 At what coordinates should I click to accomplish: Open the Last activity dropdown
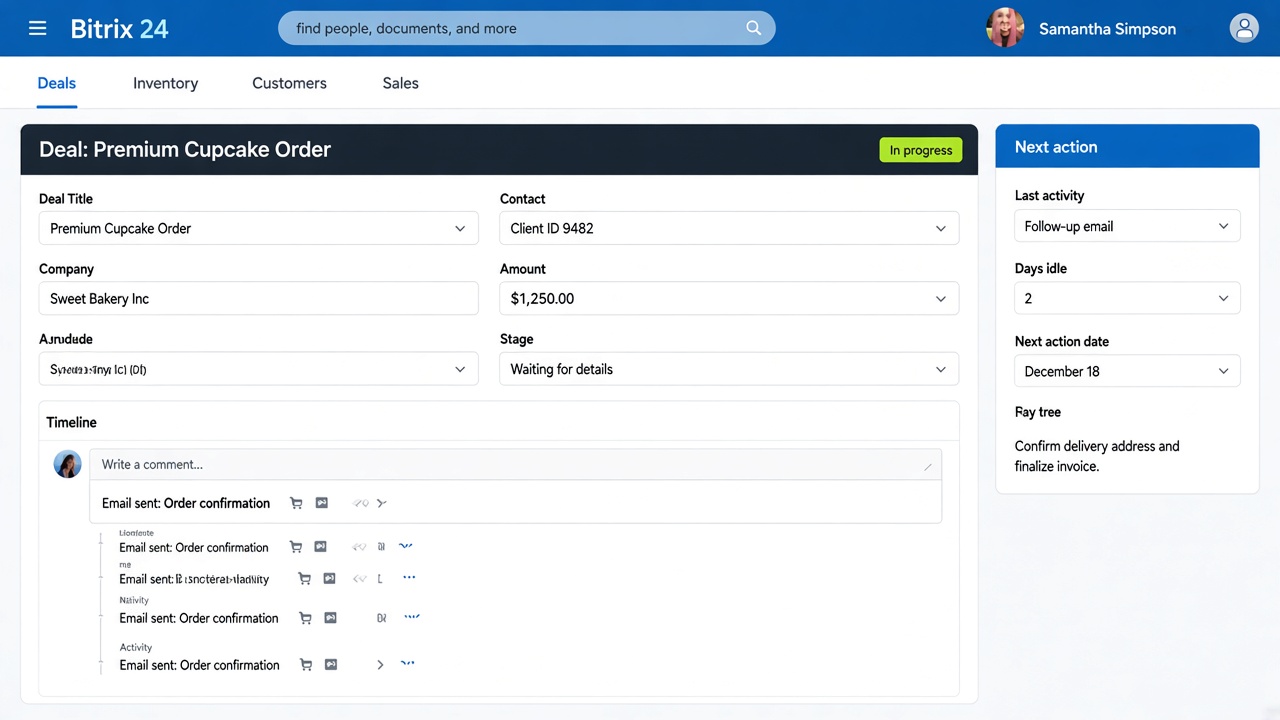1127,226
